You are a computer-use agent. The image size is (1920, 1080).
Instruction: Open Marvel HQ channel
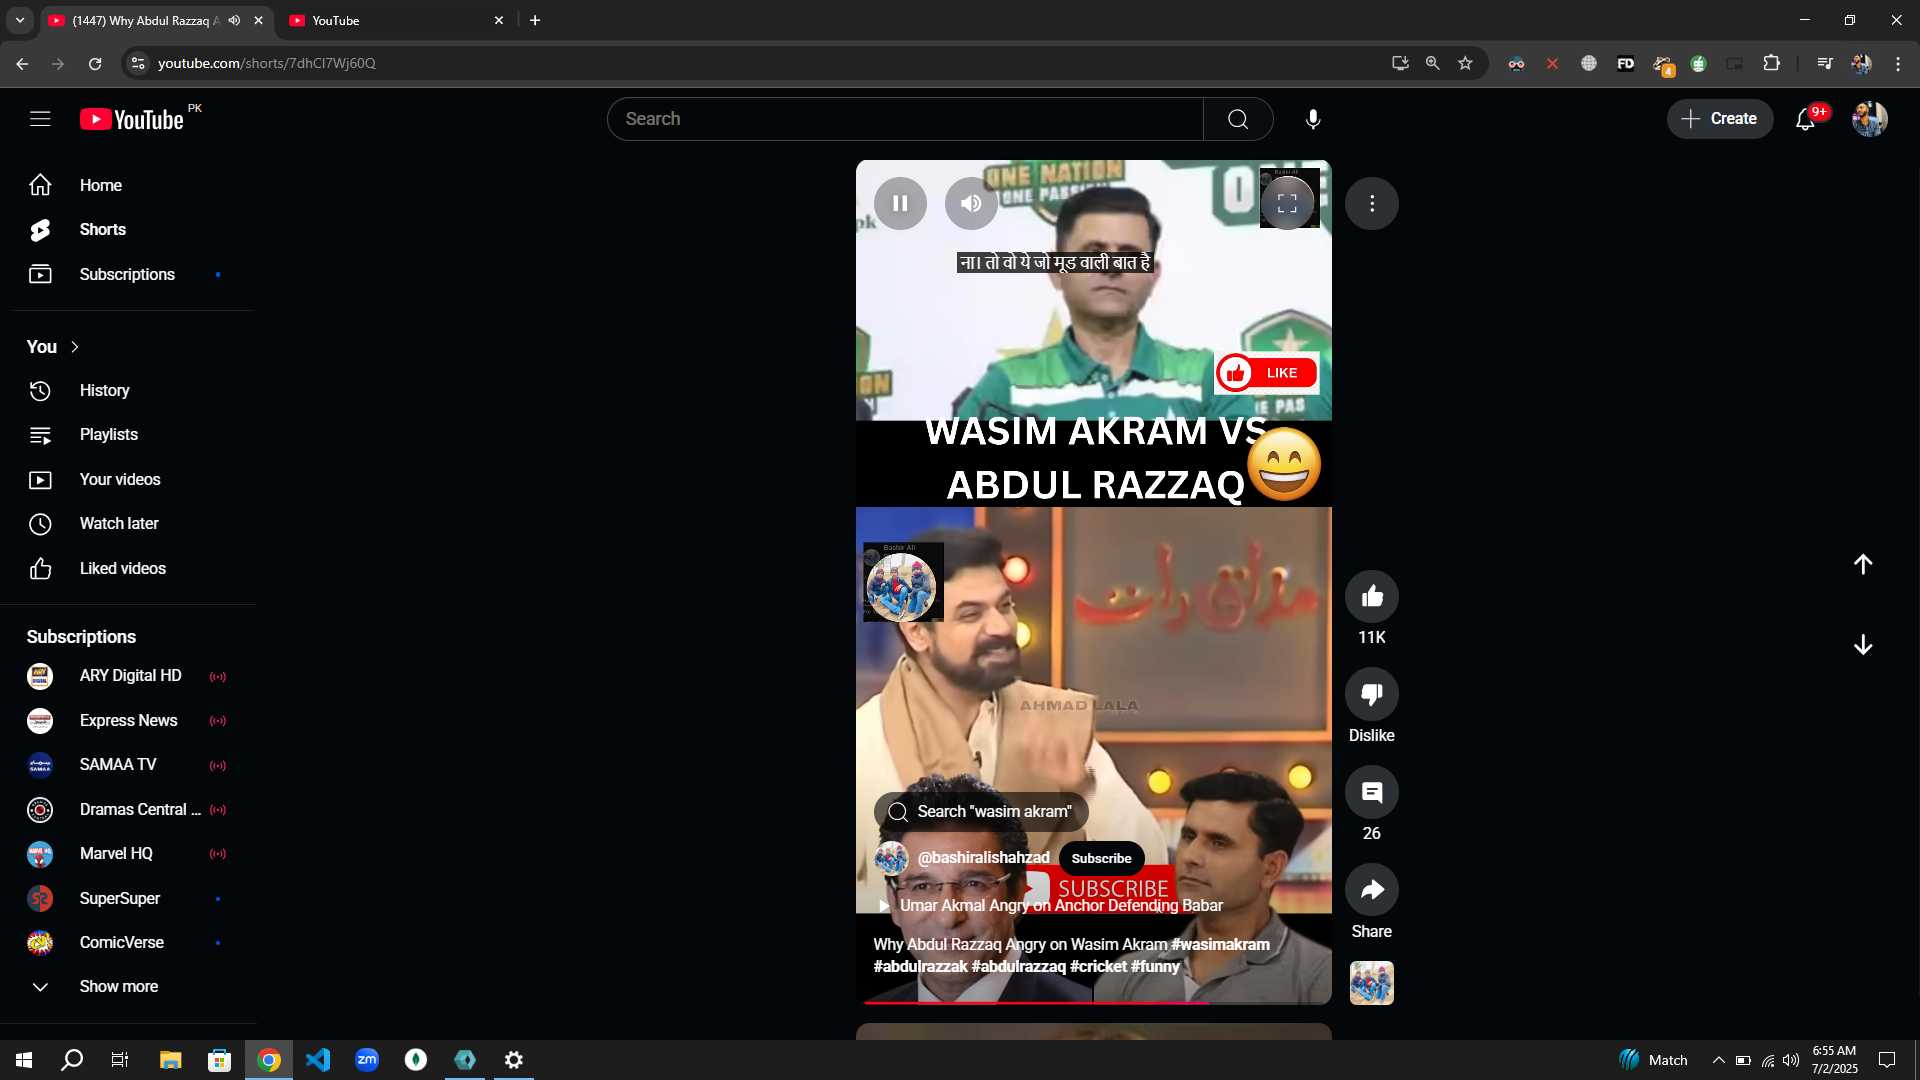point(127,854)
